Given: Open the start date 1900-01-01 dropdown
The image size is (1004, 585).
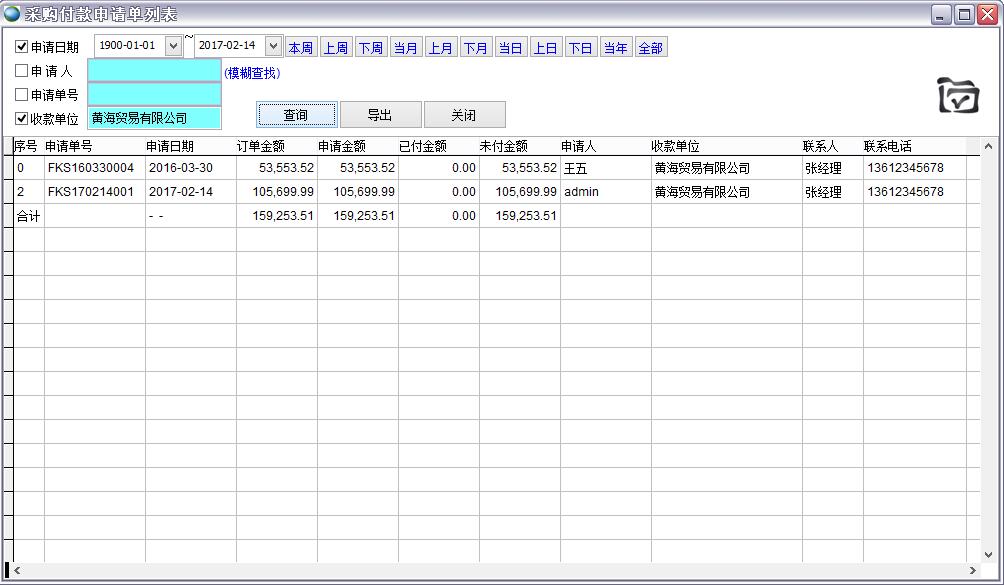Looking at the screenshot, I should tap(172, 46).
